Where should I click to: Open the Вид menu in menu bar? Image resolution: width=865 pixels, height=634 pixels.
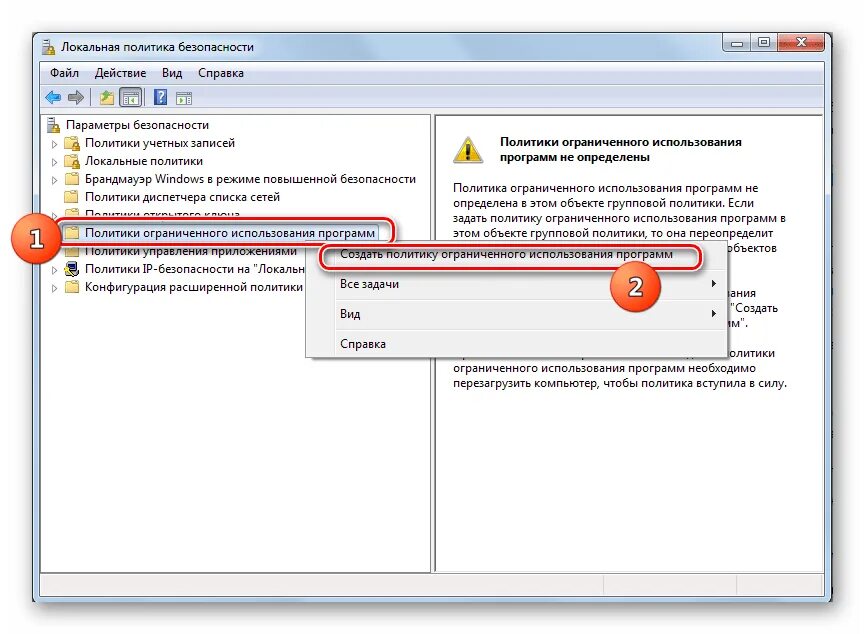click(172, 73)
